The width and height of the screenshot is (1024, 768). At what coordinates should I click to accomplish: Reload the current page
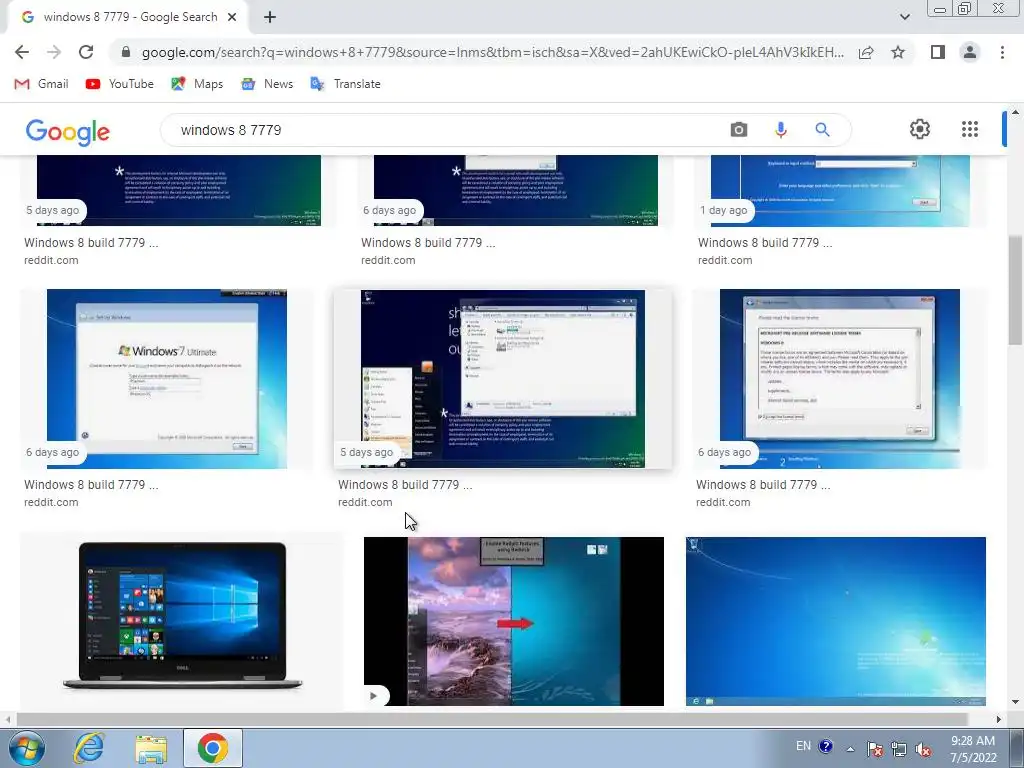point(86,52)
